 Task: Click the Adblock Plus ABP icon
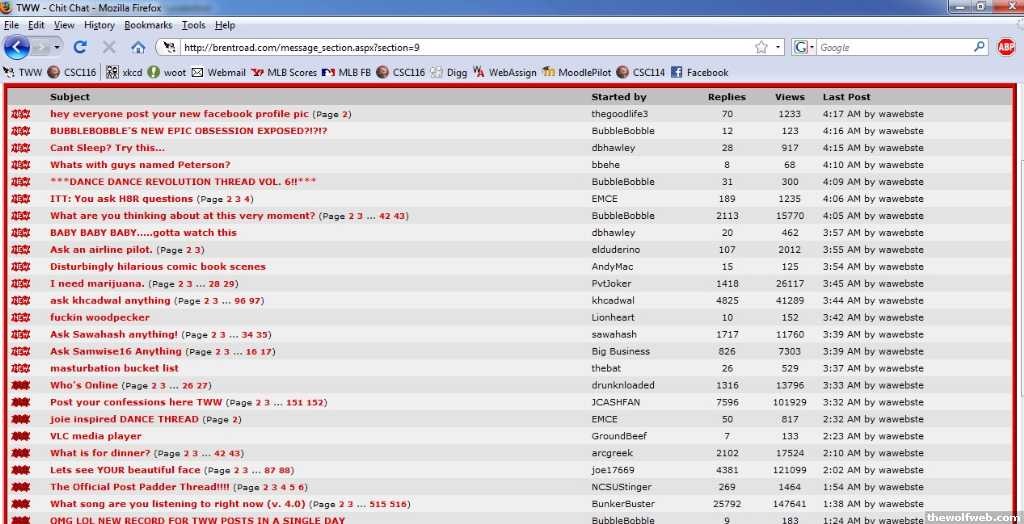click(x=1006, y=47)
